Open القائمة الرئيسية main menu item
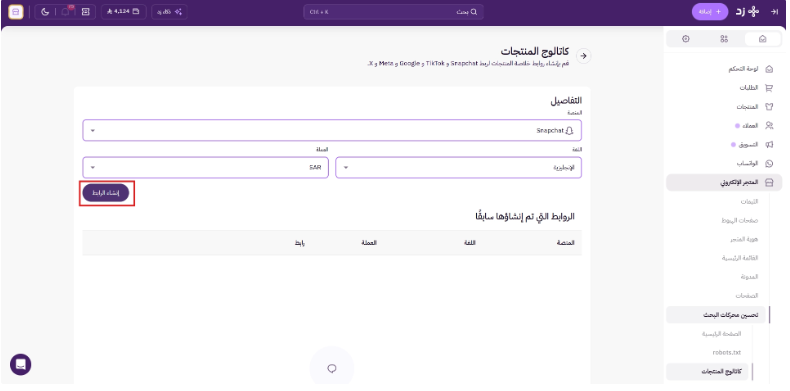Viewport: 790px width, 391px height. click(741, 258)
